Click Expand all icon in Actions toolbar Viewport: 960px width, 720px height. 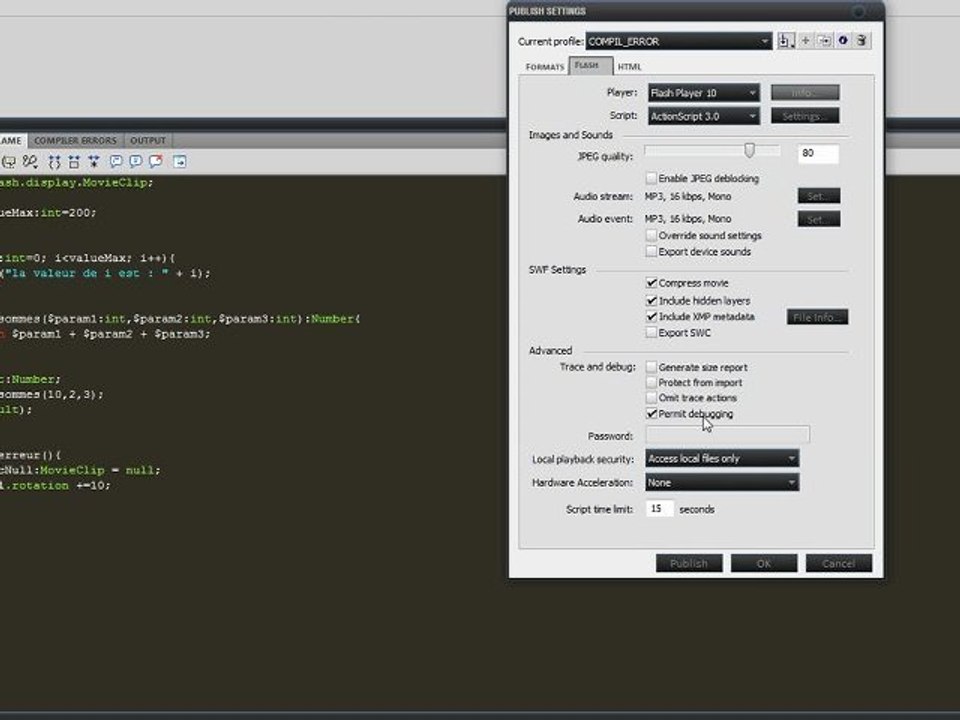point(94,162)
